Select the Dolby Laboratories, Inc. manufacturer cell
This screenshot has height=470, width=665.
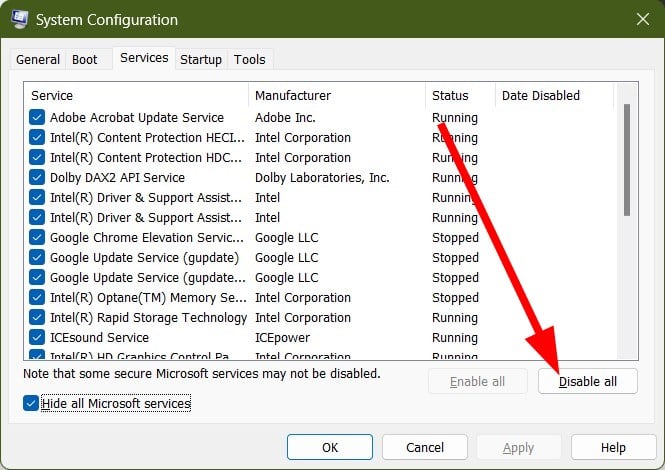pos(322,177)
